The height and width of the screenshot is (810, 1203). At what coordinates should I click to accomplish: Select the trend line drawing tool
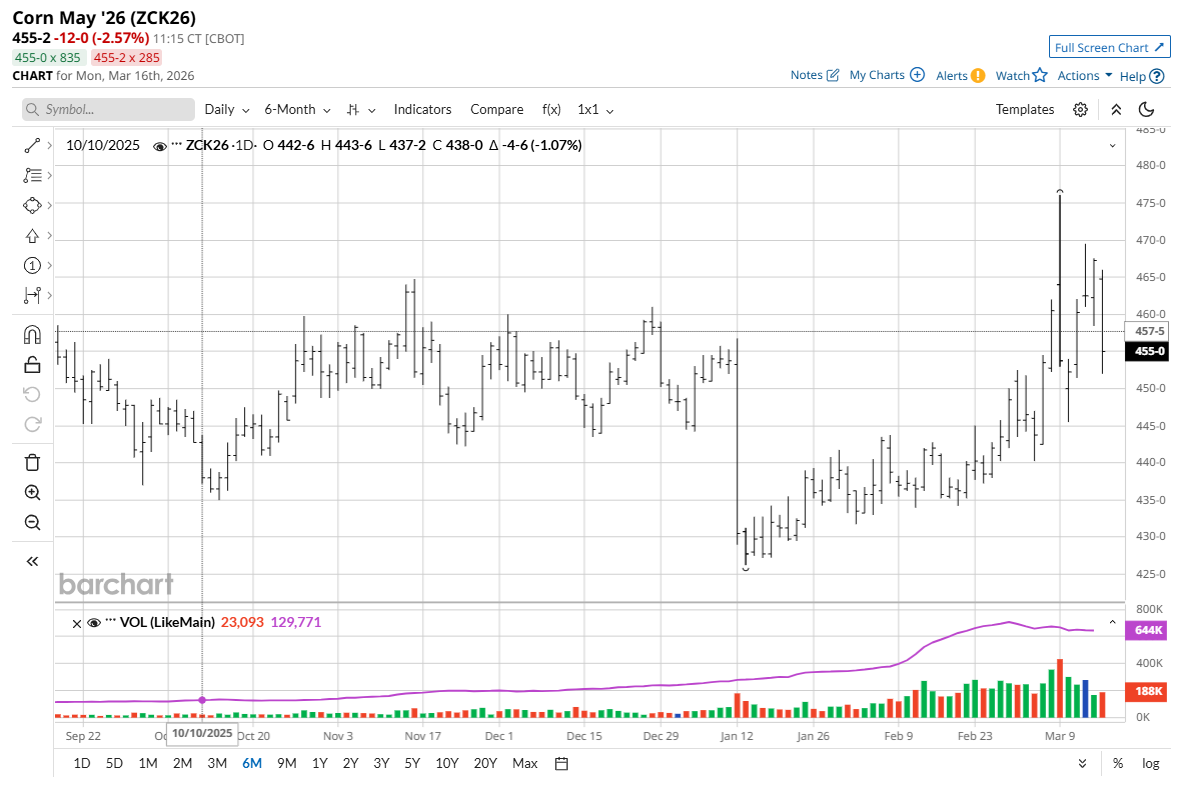pos(32,146)
